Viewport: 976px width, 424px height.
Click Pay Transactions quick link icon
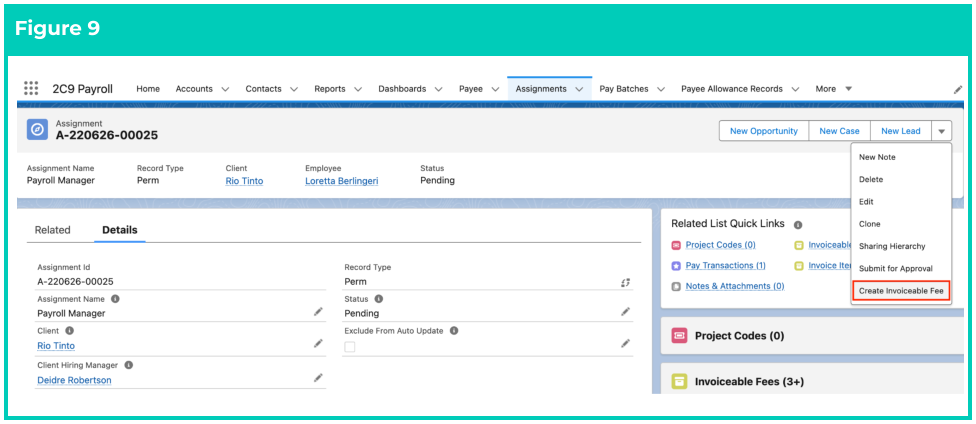click(x=677, y=266)
